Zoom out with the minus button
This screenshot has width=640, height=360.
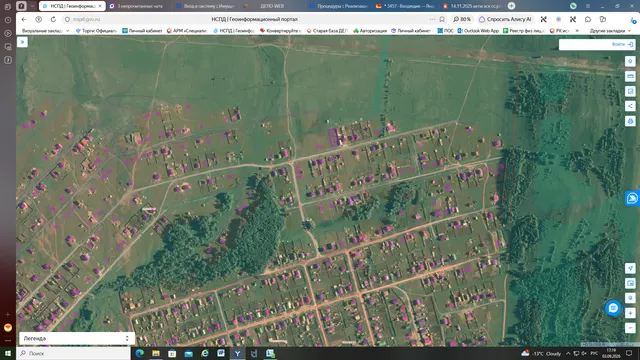(x=630, y=328)
